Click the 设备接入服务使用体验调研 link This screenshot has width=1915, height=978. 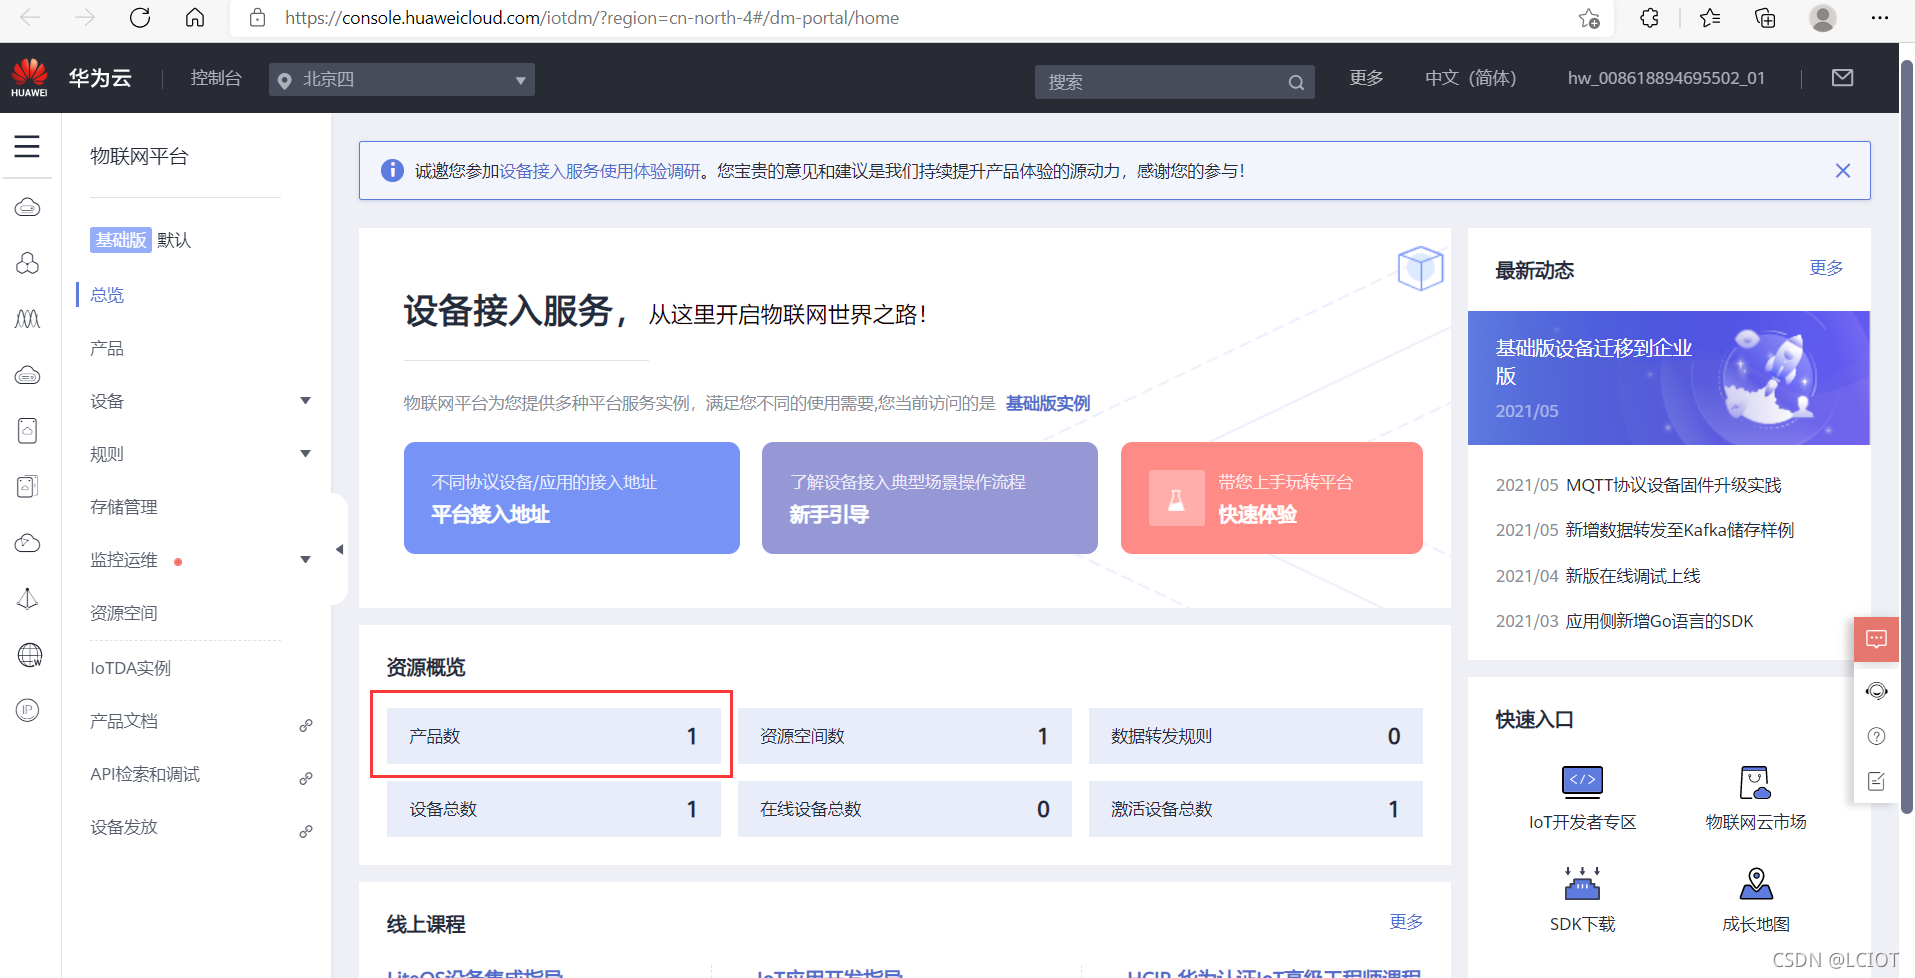(600, 171)
